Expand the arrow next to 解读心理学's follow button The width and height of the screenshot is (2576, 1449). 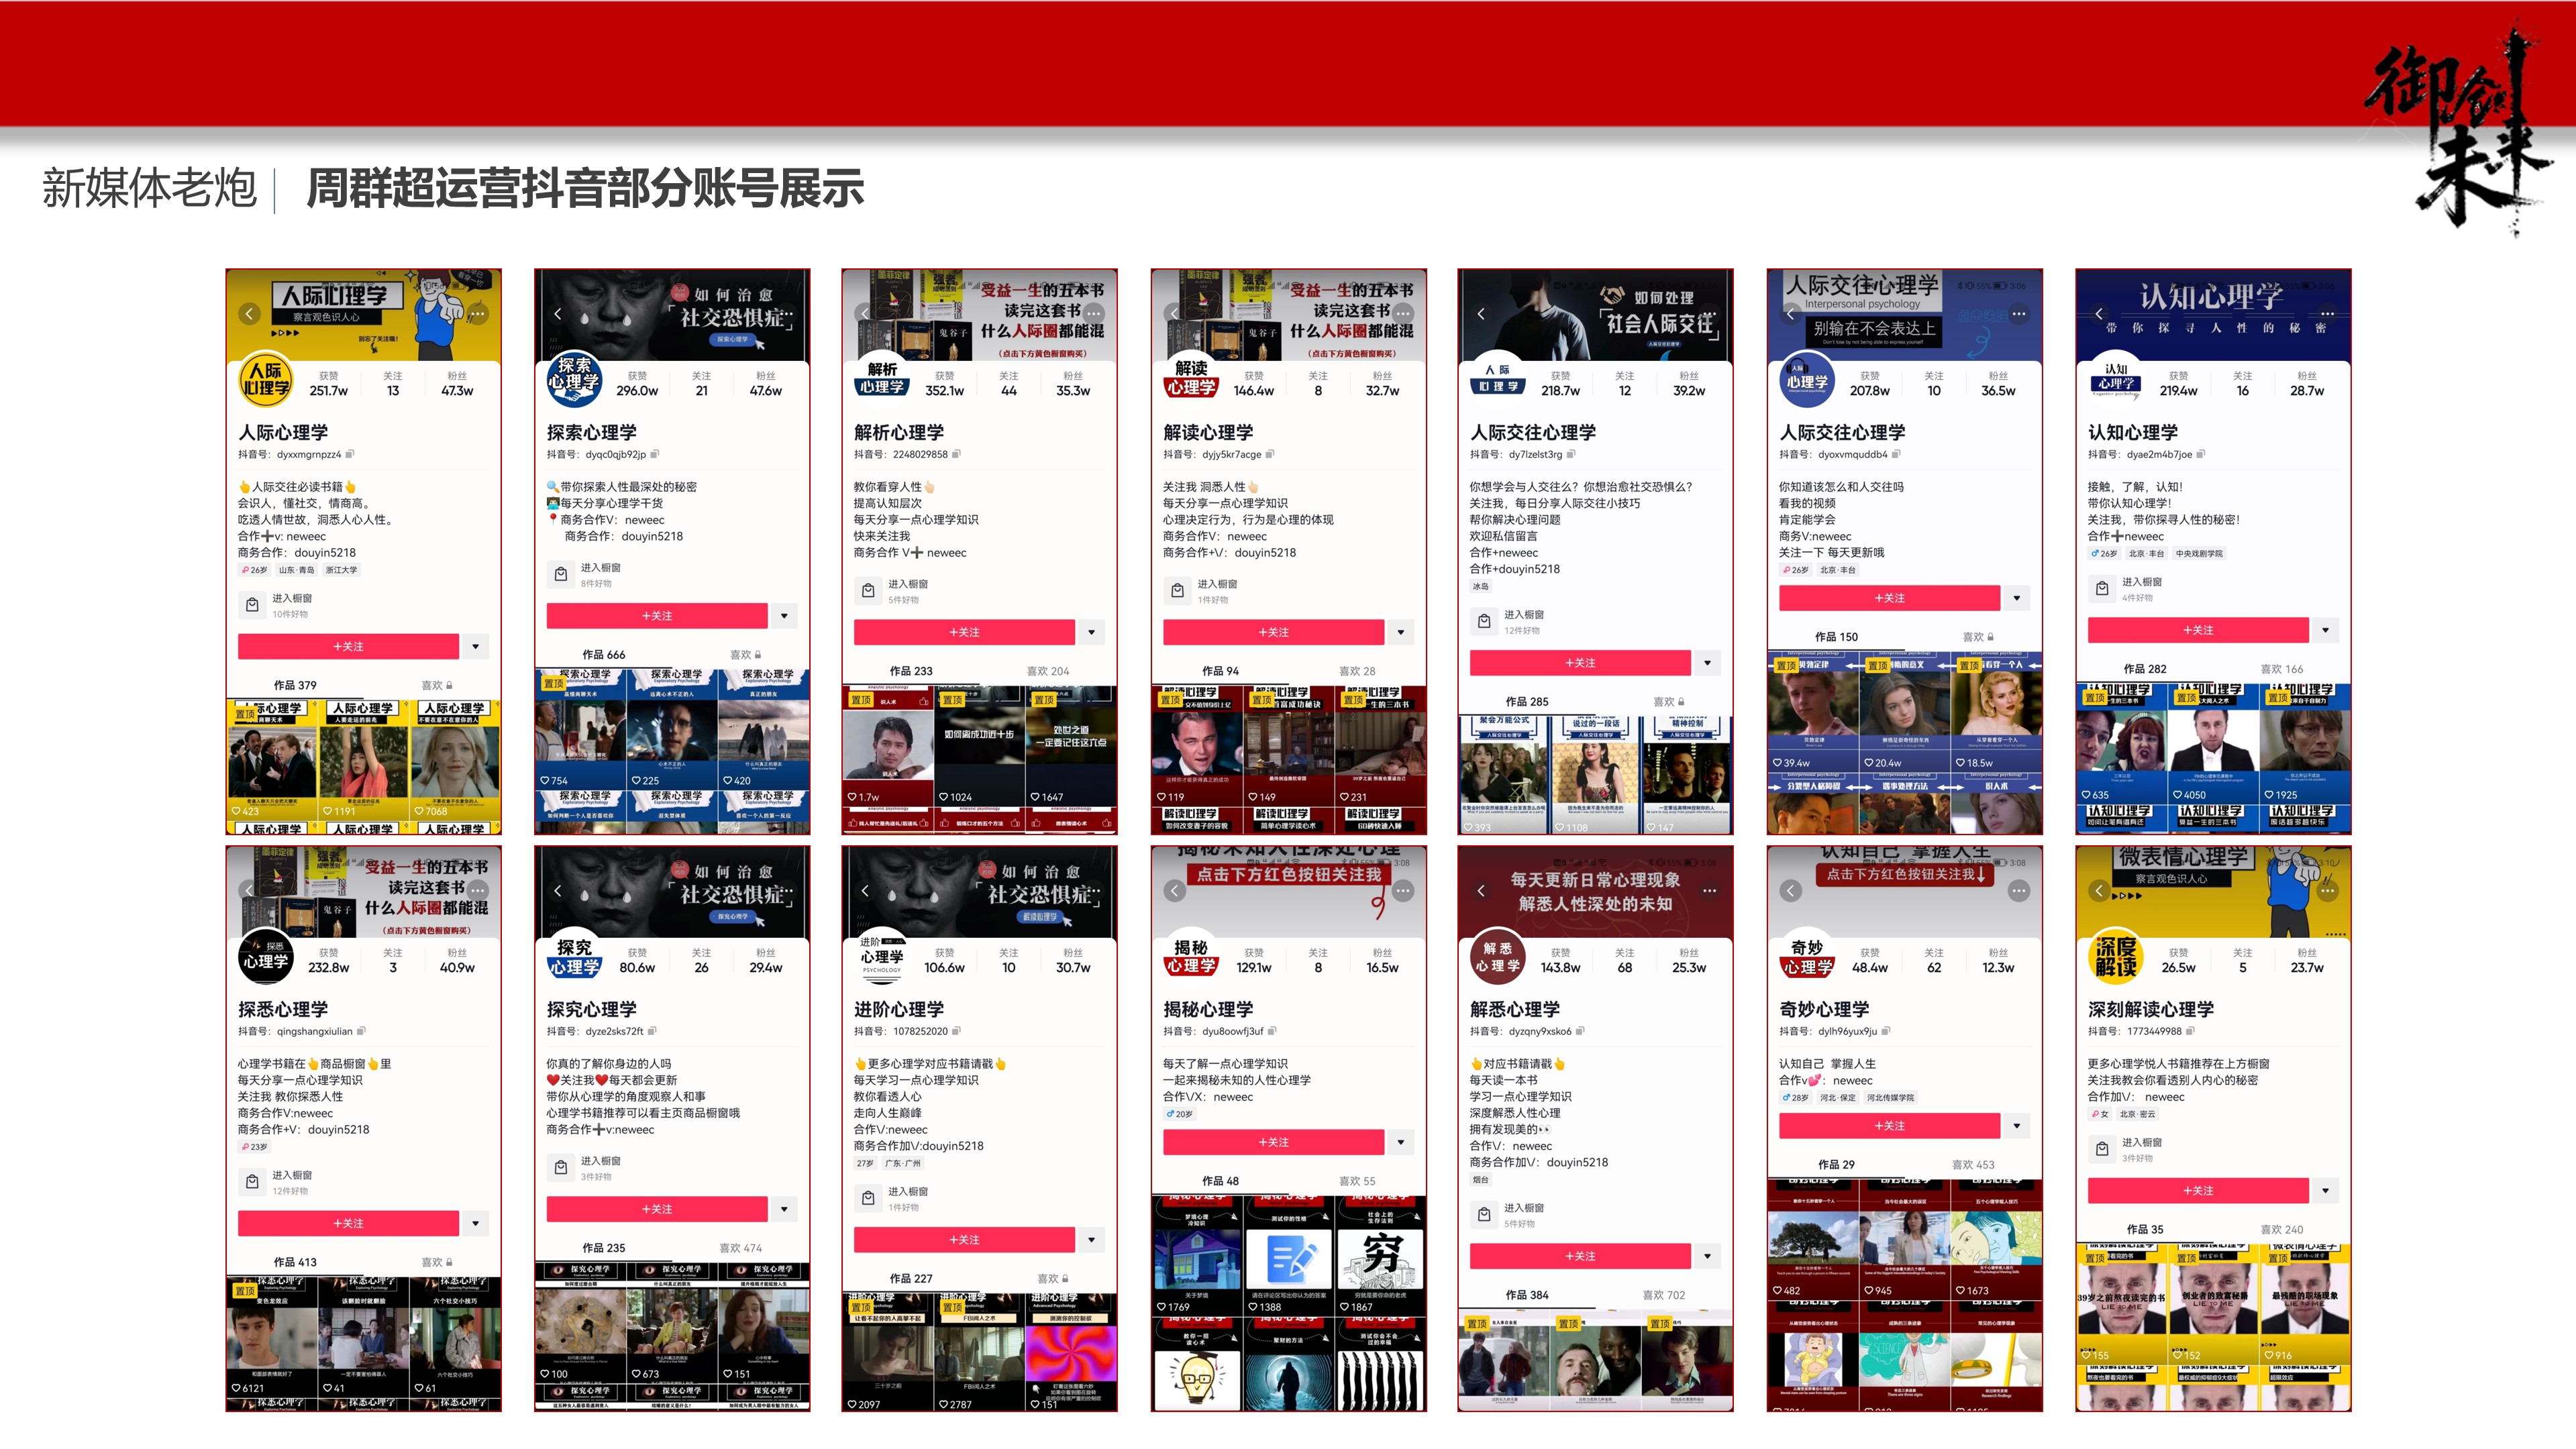1401,632
